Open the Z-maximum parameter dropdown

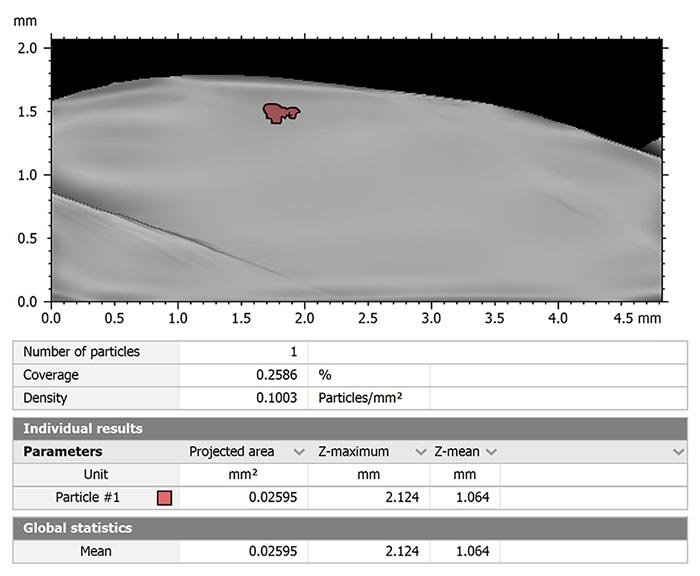tap(421, 452)
